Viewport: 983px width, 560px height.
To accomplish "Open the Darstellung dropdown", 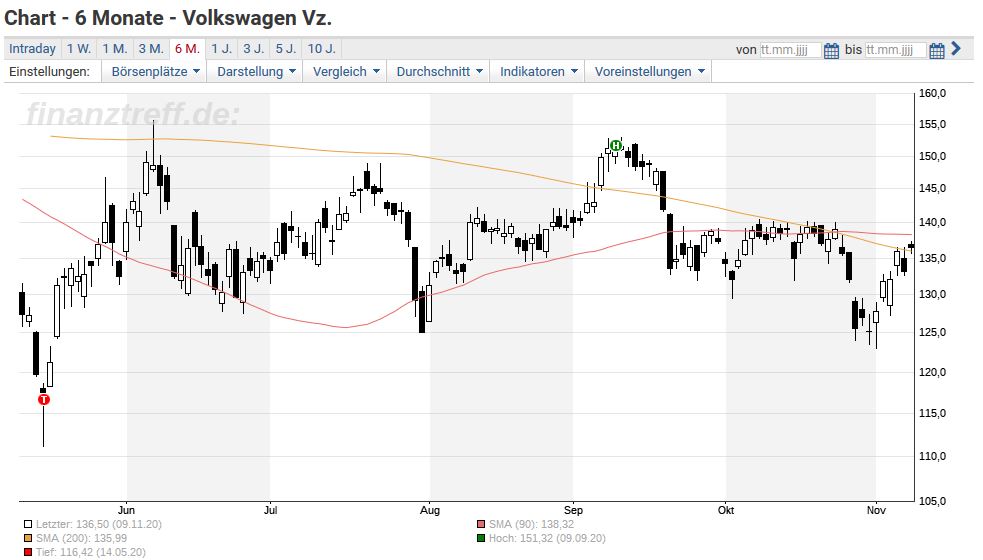I will click(x=256, y=71).
